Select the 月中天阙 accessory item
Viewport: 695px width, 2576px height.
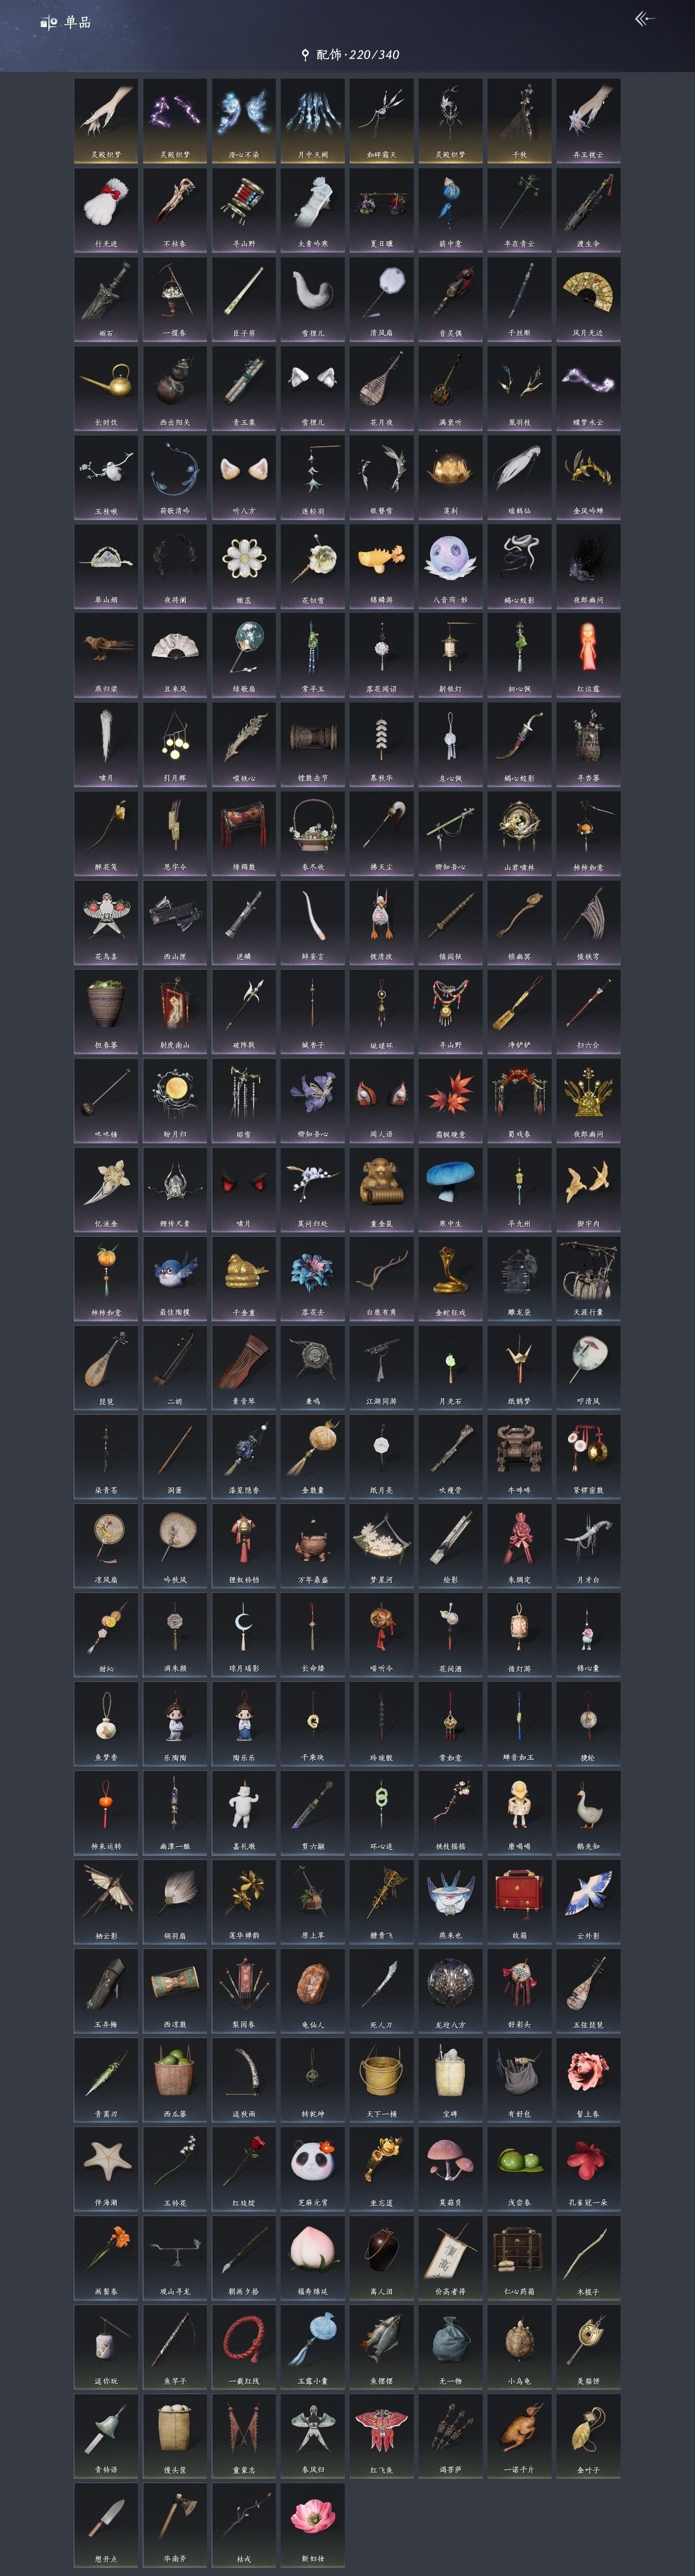312,121
